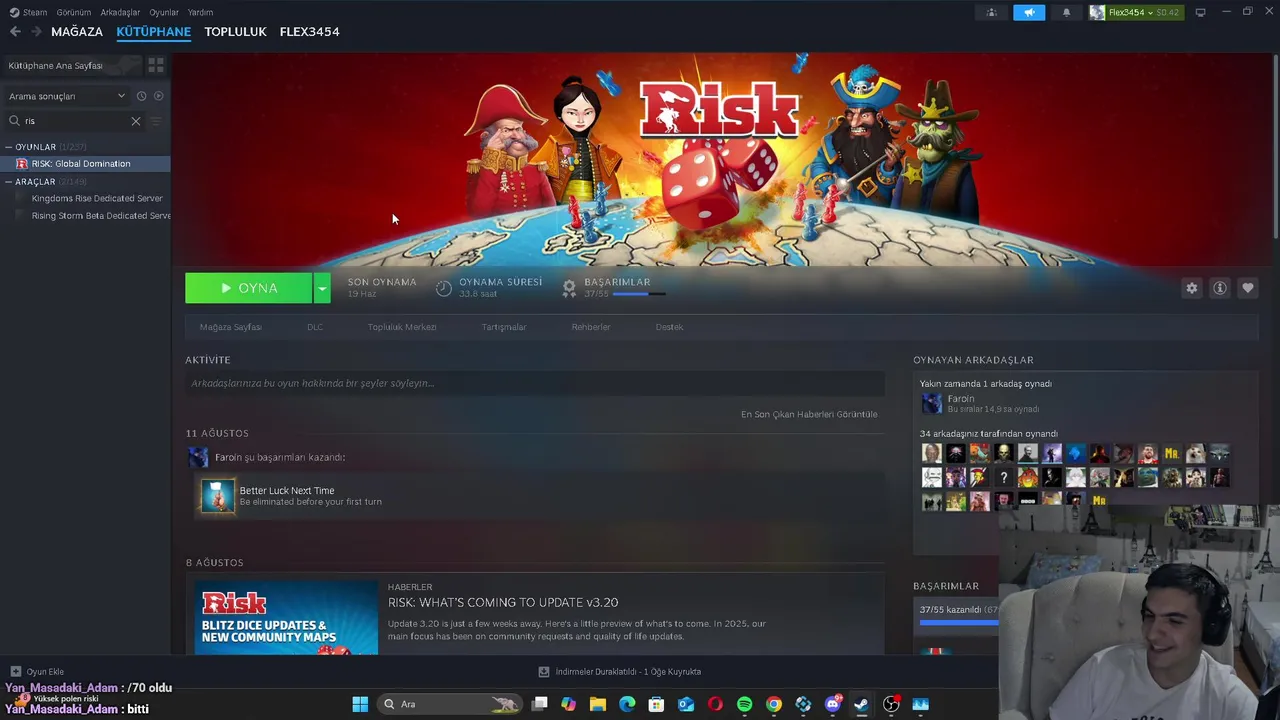Go to the TOPLULUK tab

click(235, 32)
